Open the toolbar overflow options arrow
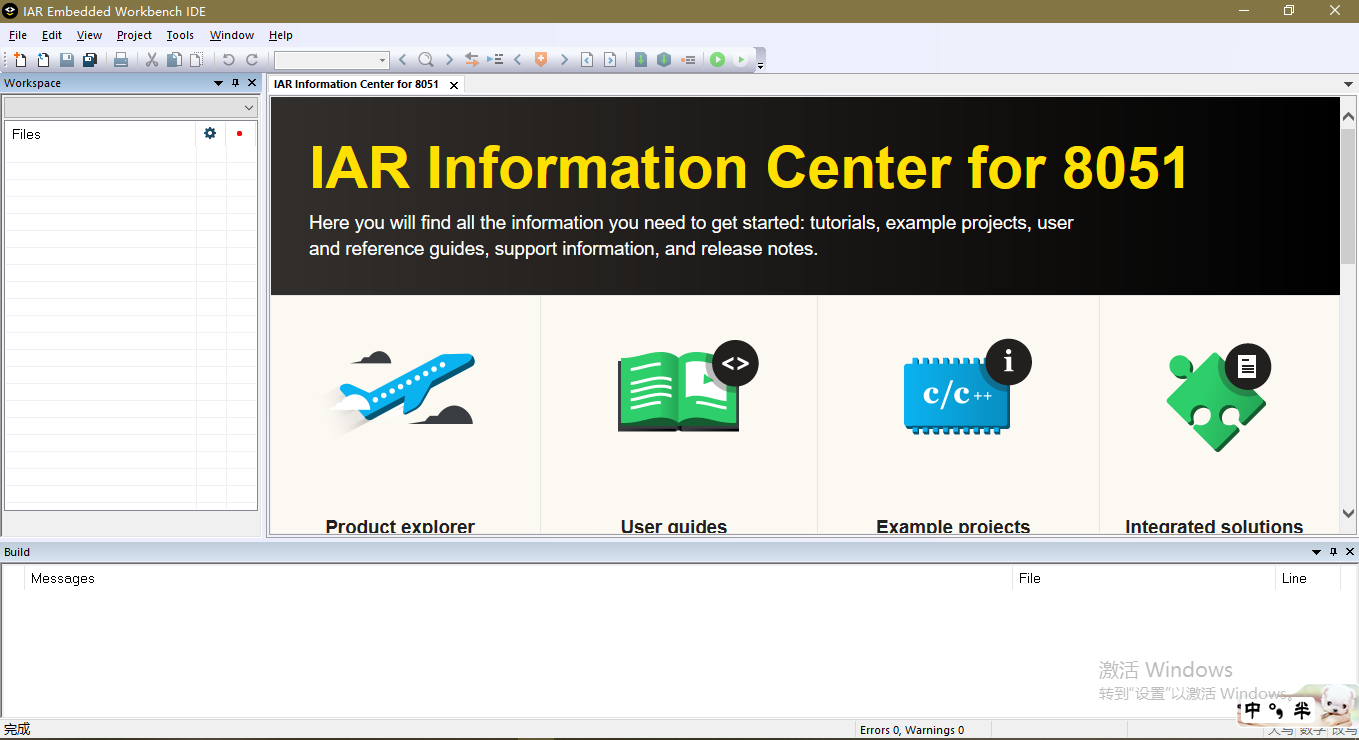 click(x=760, y=65)
